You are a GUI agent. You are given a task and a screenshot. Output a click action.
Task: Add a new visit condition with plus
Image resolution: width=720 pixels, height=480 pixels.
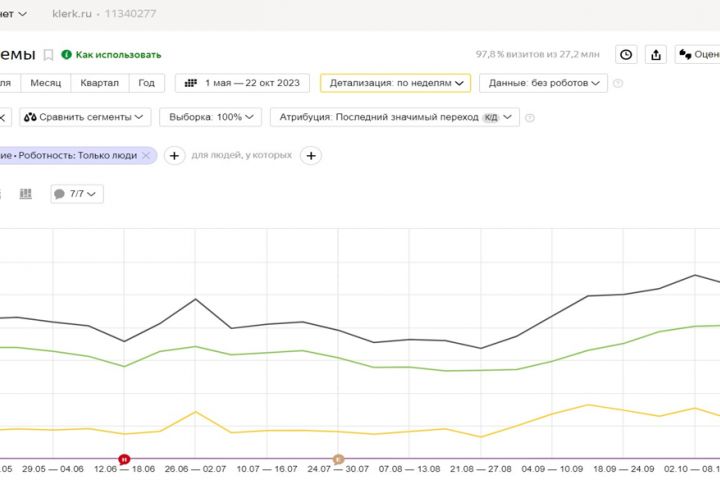click(x=174, y=155)
